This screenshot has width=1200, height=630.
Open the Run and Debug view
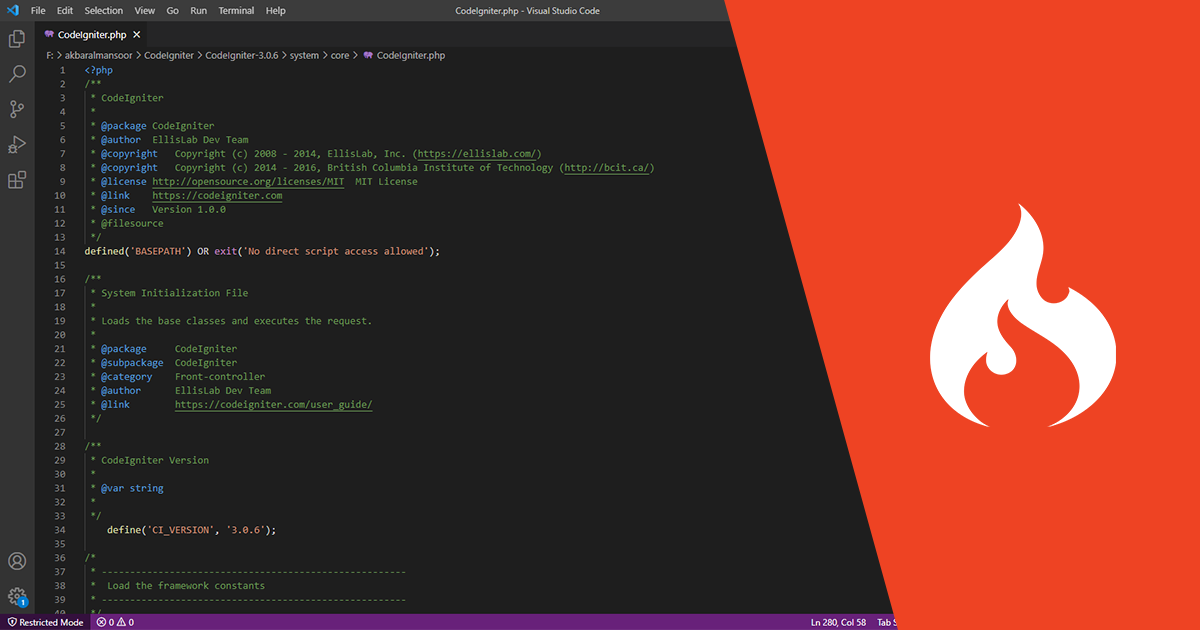pos(17,145)
